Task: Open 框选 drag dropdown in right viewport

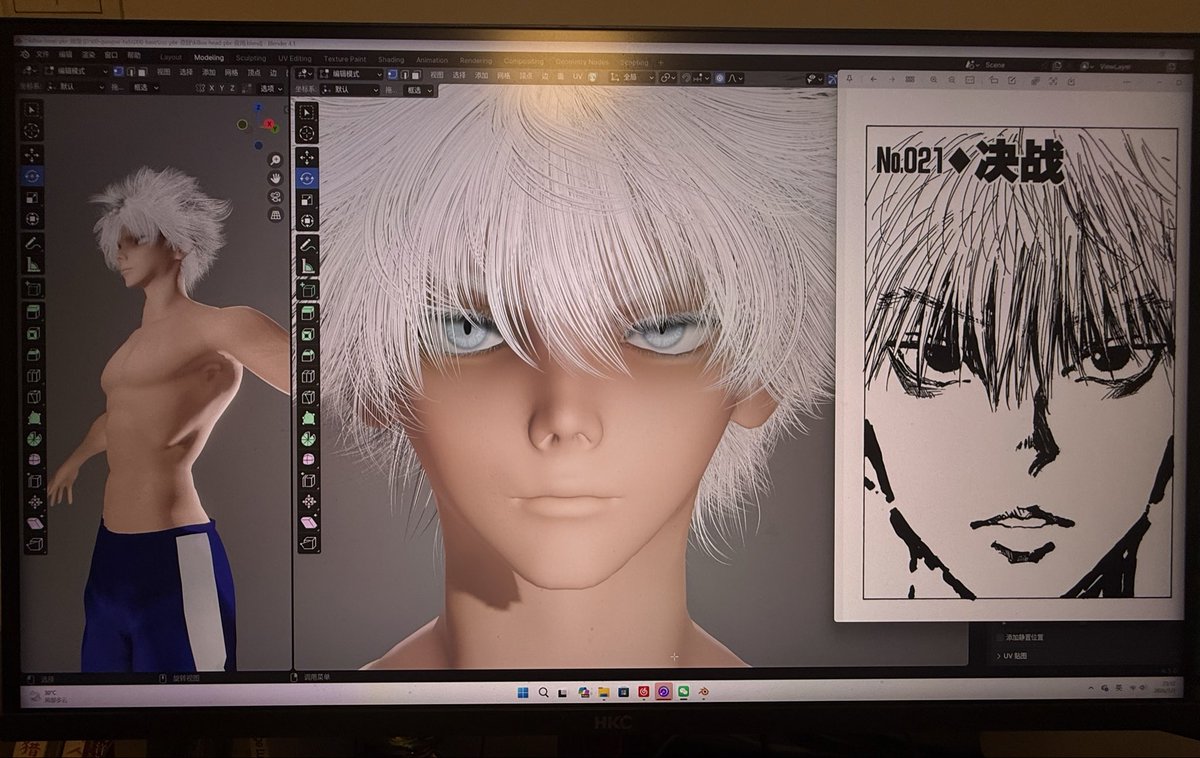Action: coord(418,90)
